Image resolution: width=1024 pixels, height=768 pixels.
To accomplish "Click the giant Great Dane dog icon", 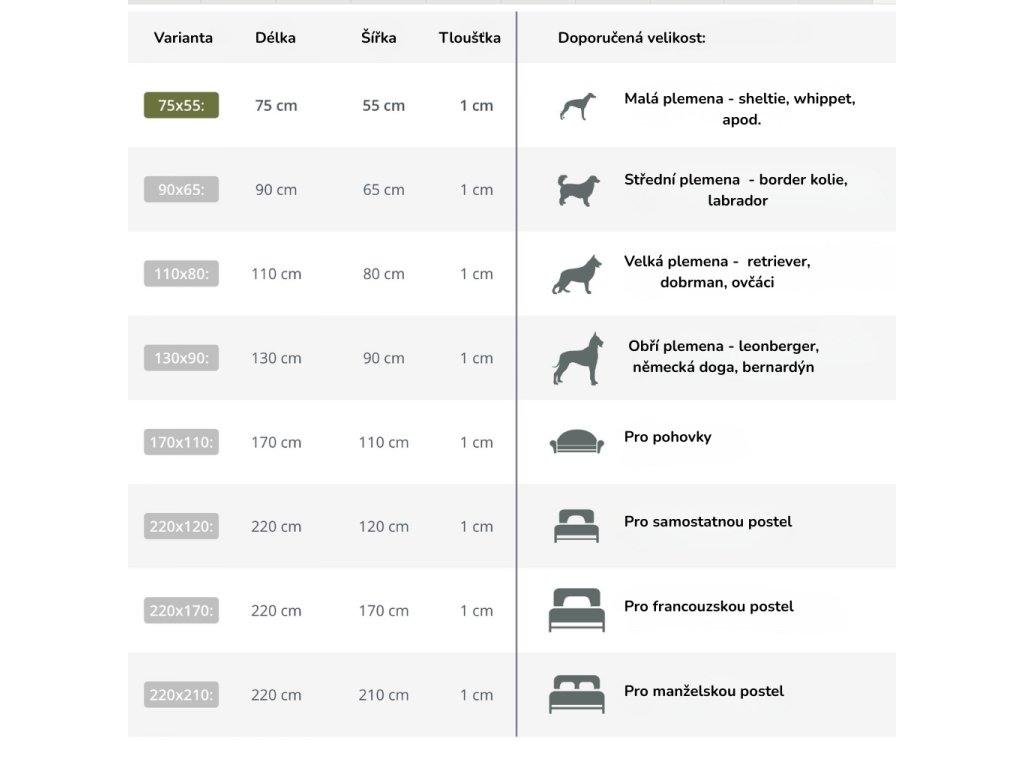I will (x=577, y=359).
